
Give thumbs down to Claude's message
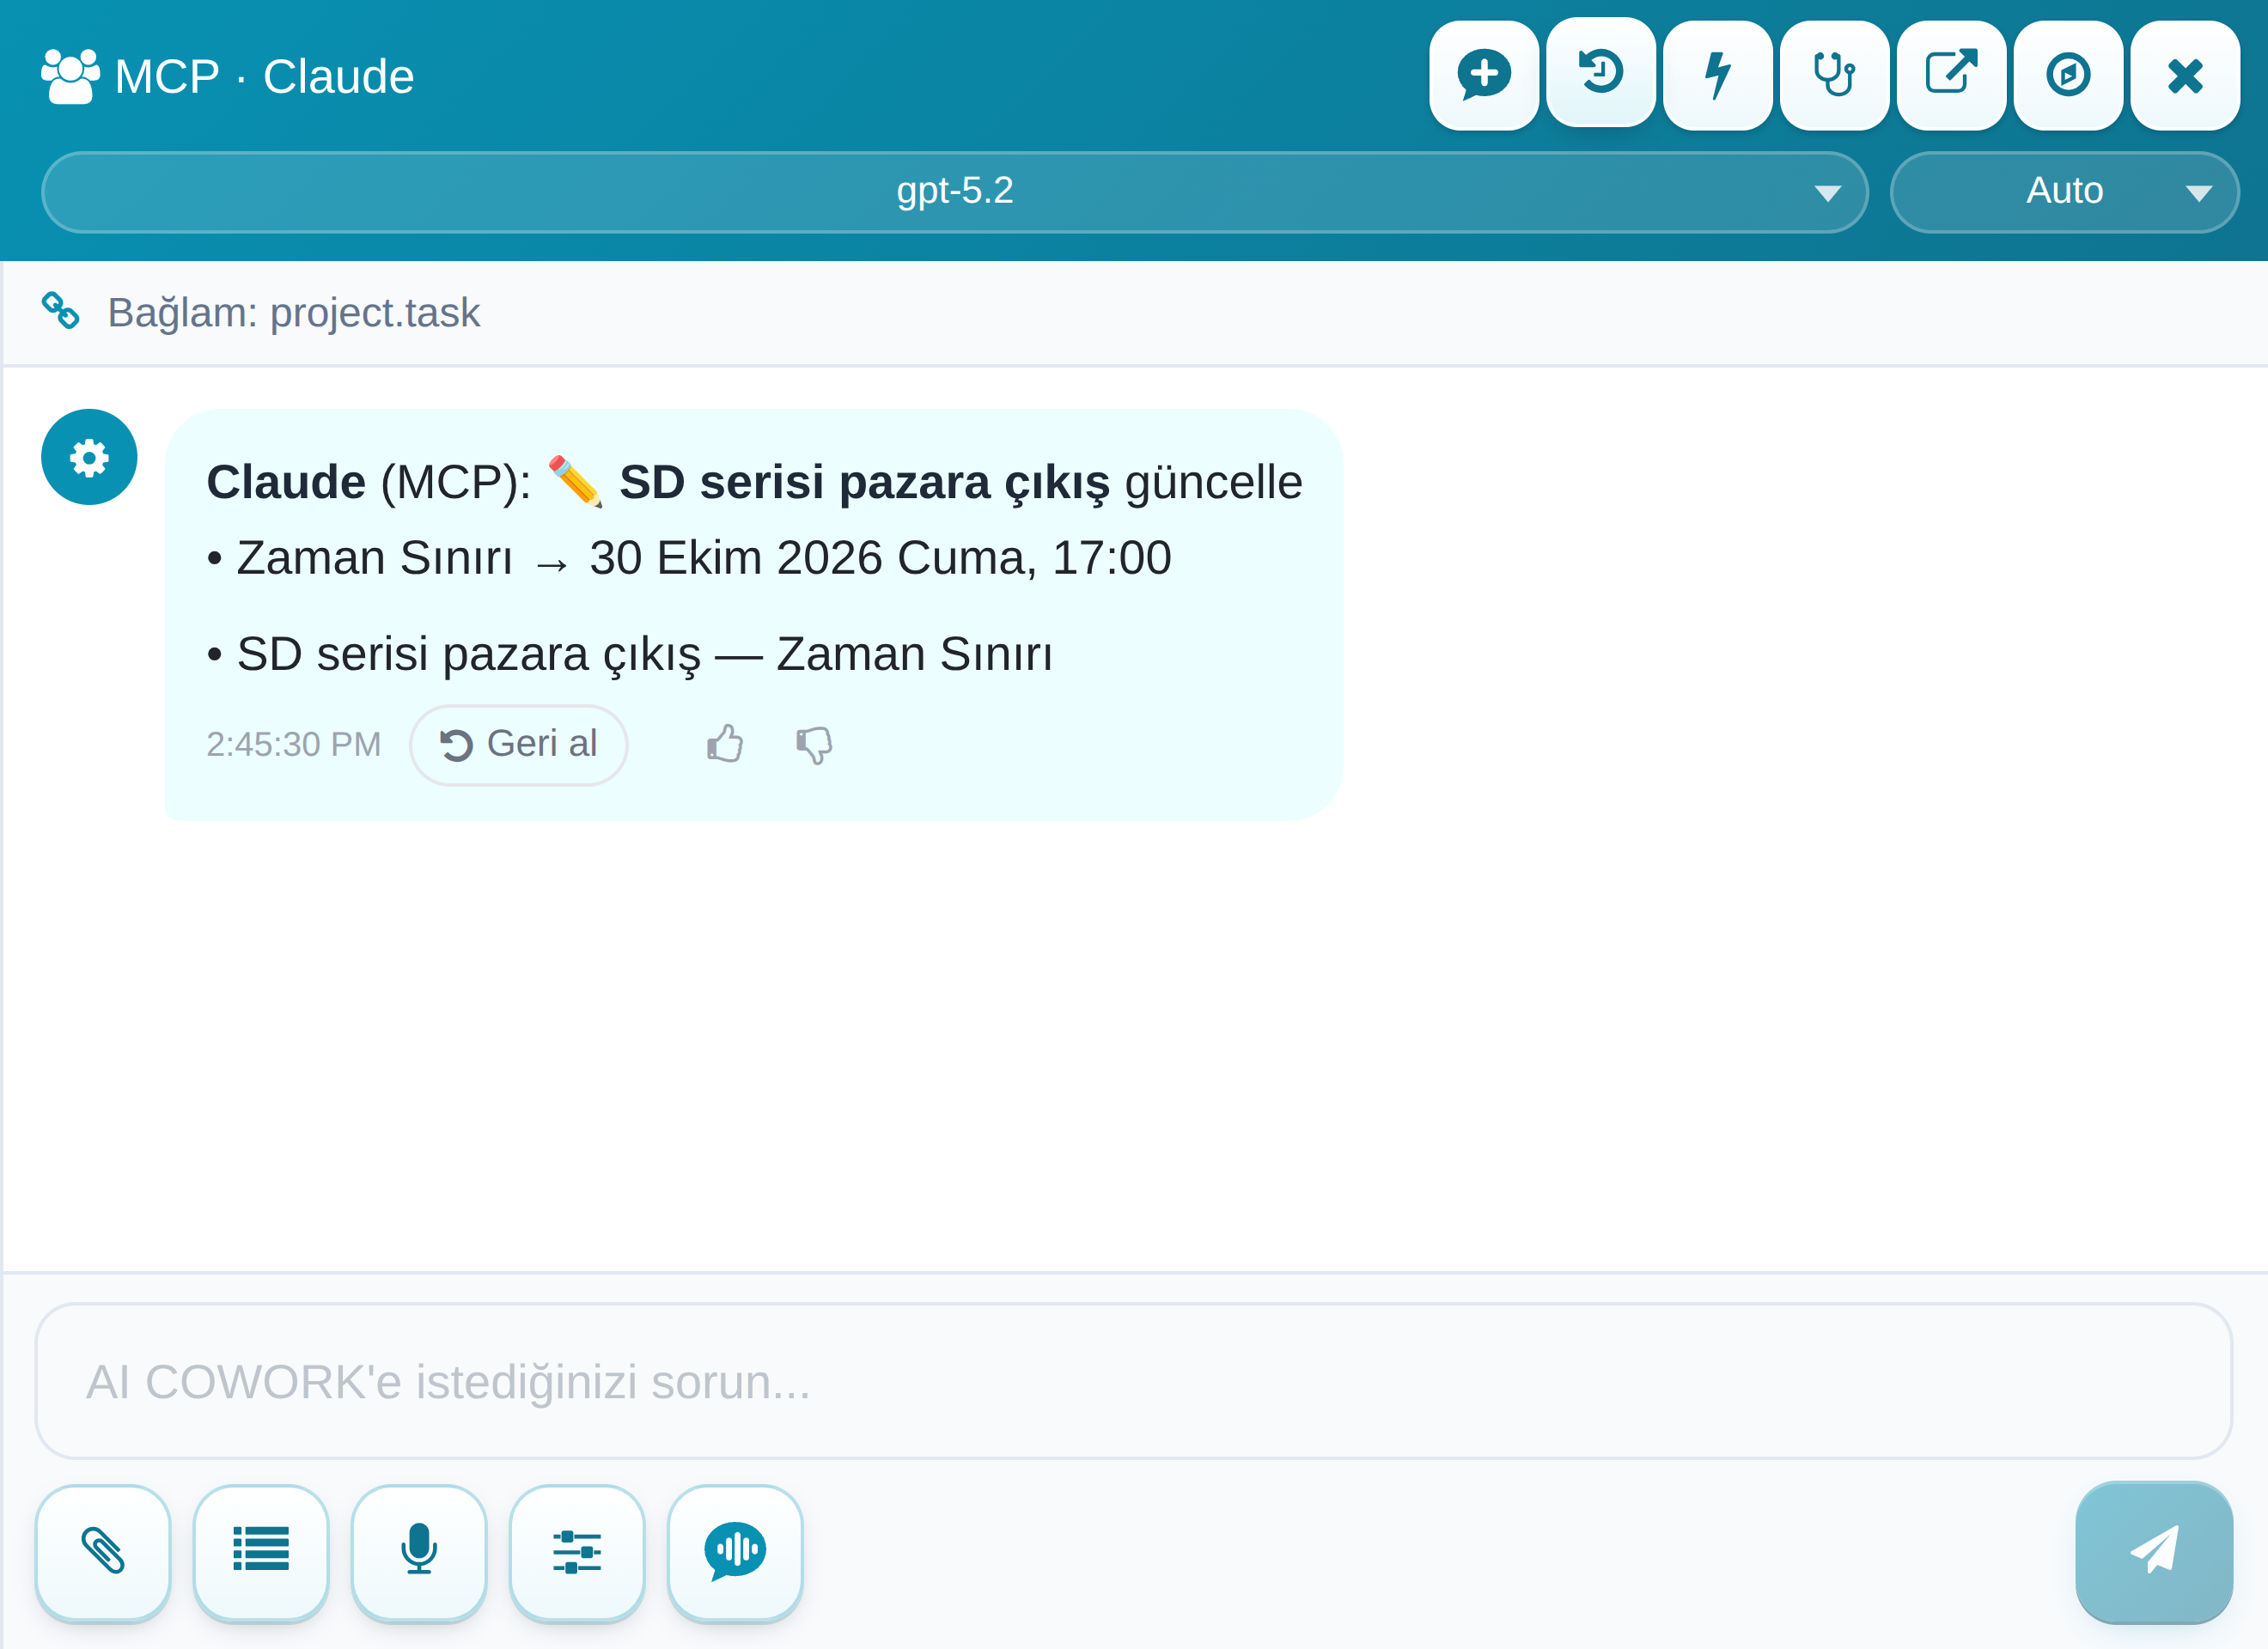pos(814,744)
